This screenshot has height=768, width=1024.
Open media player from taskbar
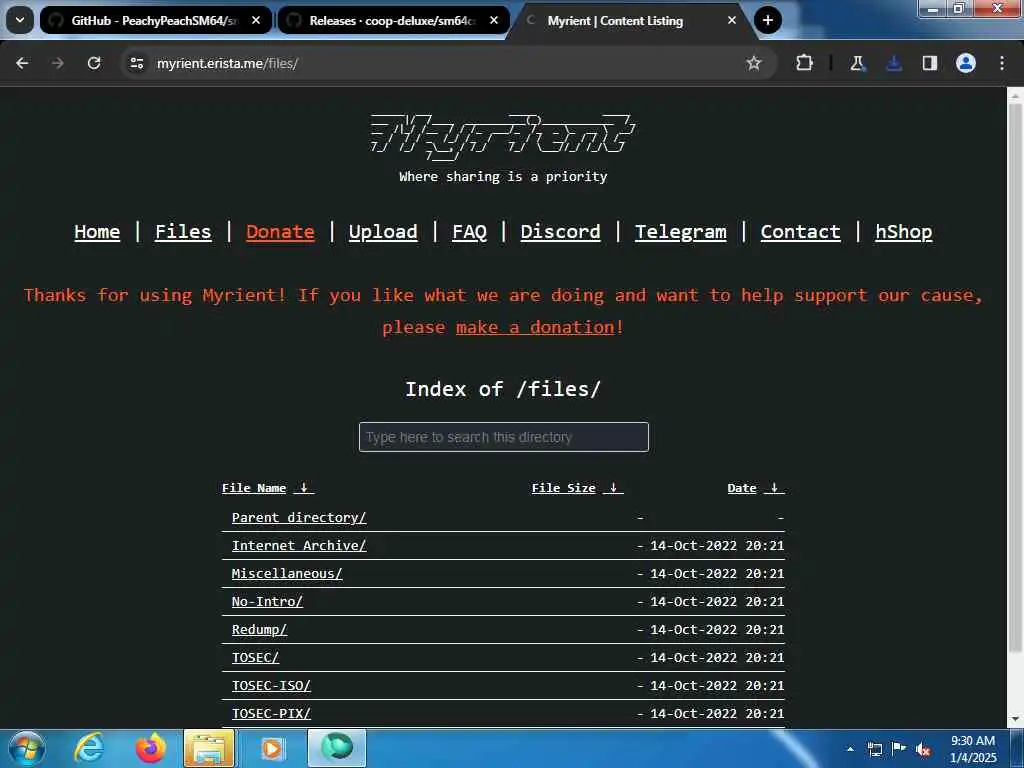point(271,748)
